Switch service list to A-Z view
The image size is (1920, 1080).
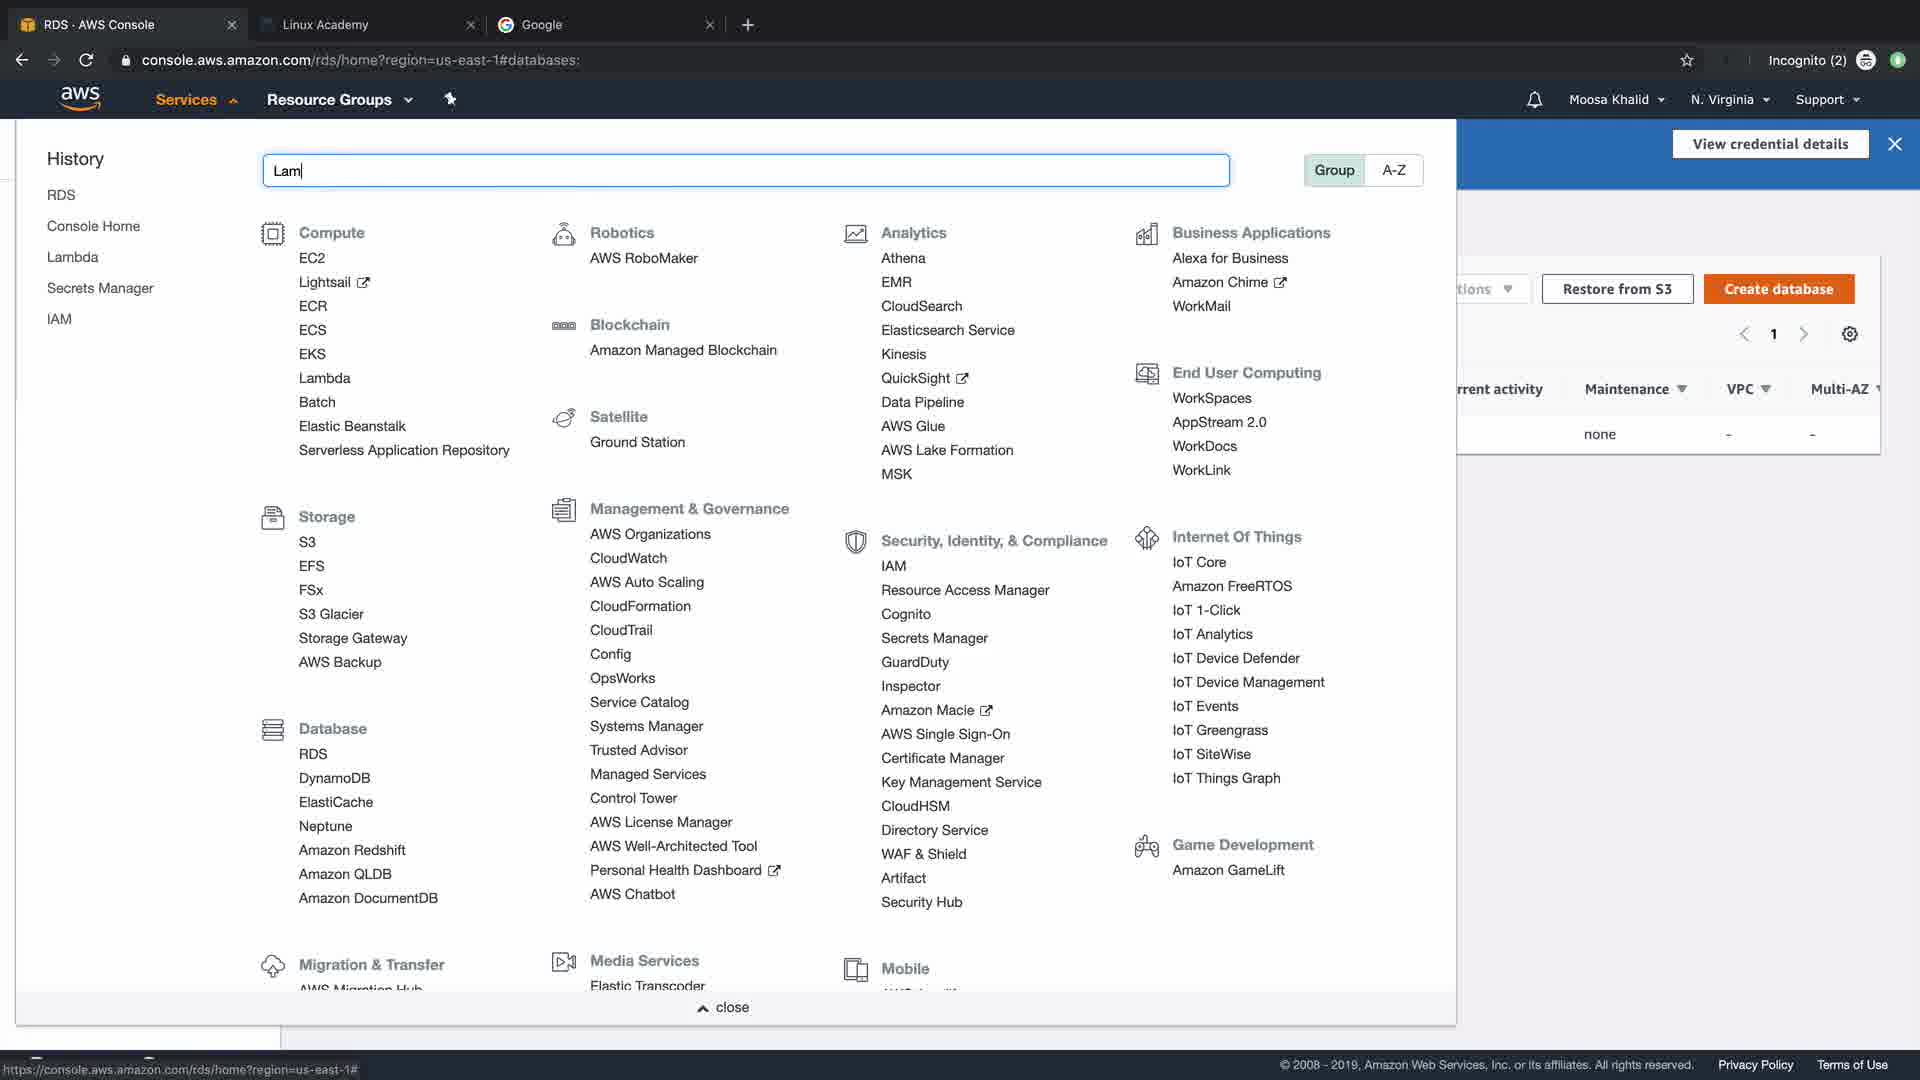coord(1394,170)
